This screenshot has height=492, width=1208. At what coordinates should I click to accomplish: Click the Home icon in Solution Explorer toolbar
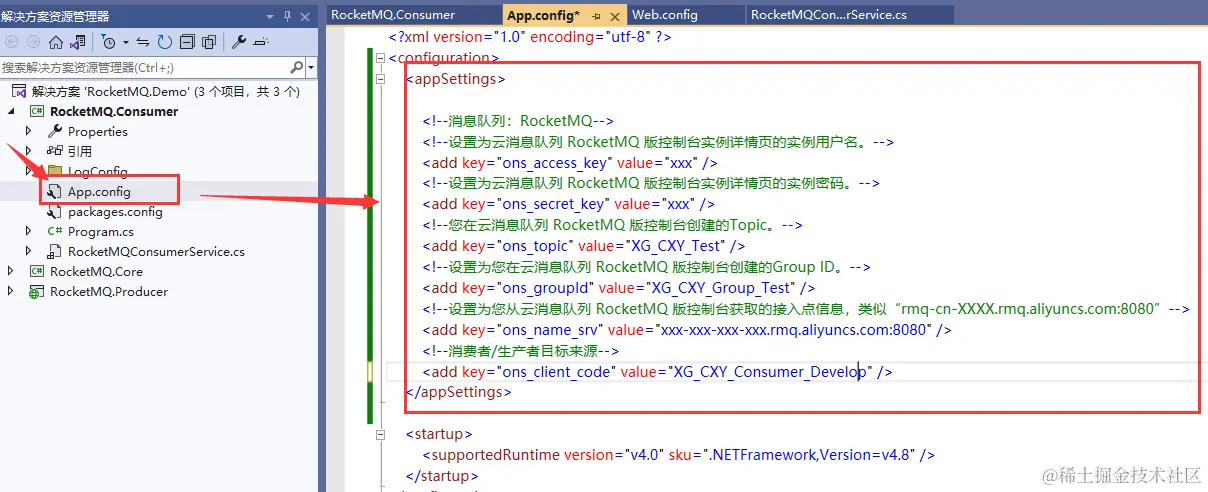pyautogui.click(x=56, y=42)
